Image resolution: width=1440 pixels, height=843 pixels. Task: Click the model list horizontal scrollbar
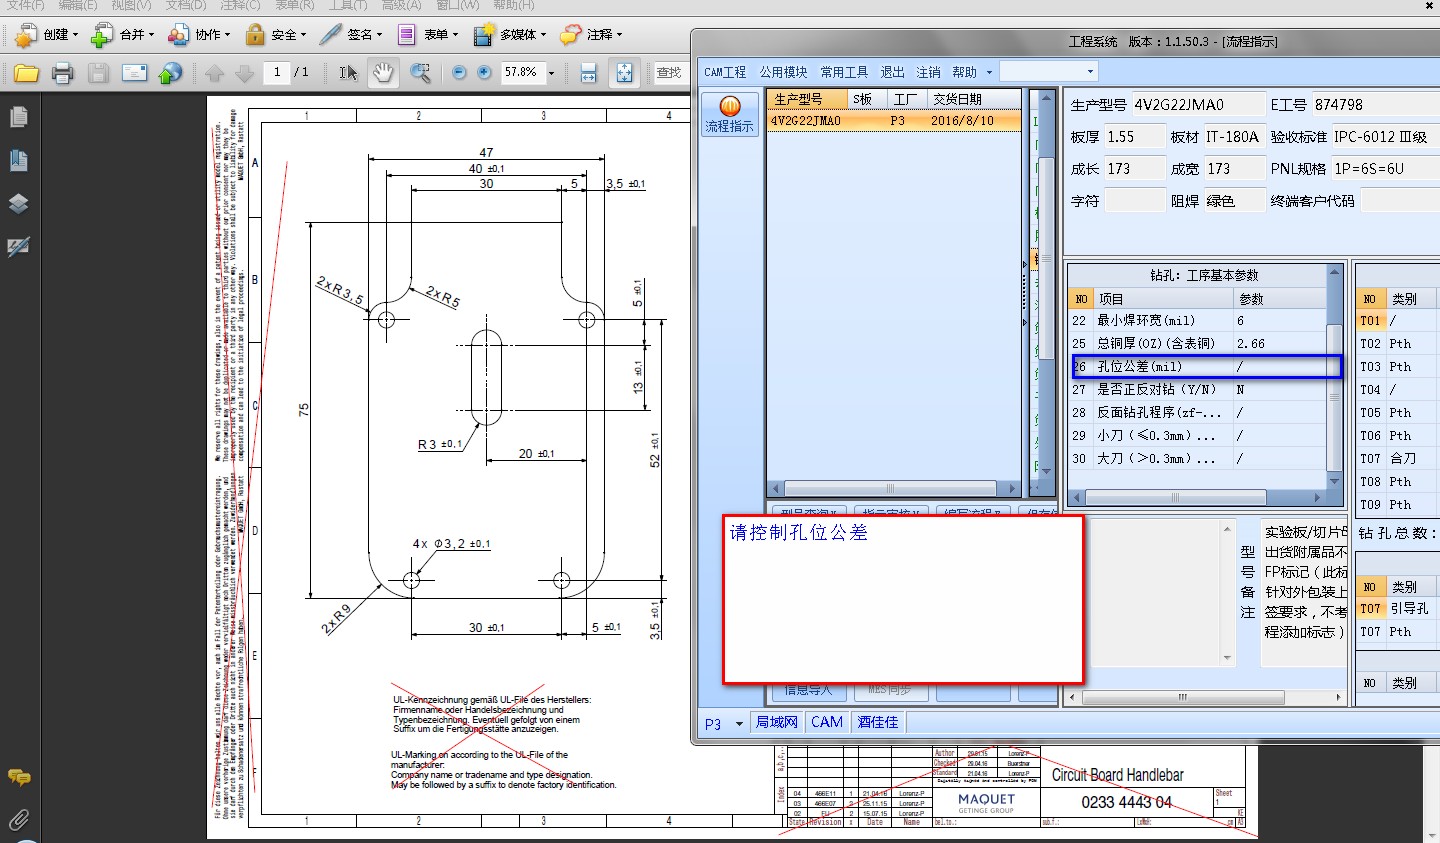[893, 489]
